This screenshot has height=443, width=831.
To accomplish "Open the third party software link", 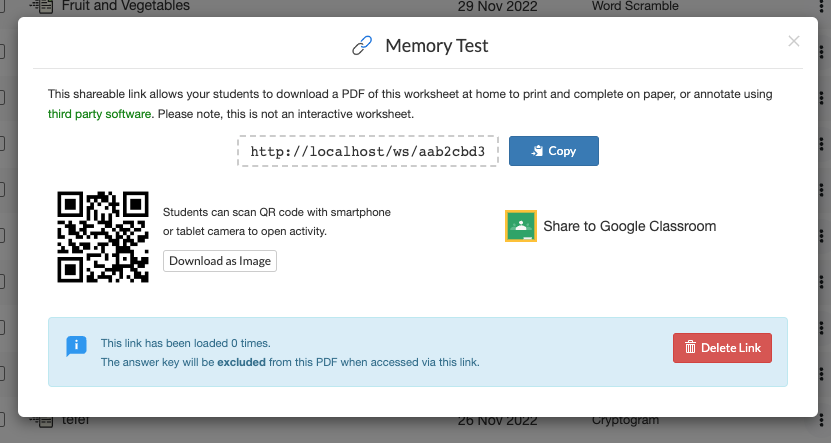I will 100,114.
